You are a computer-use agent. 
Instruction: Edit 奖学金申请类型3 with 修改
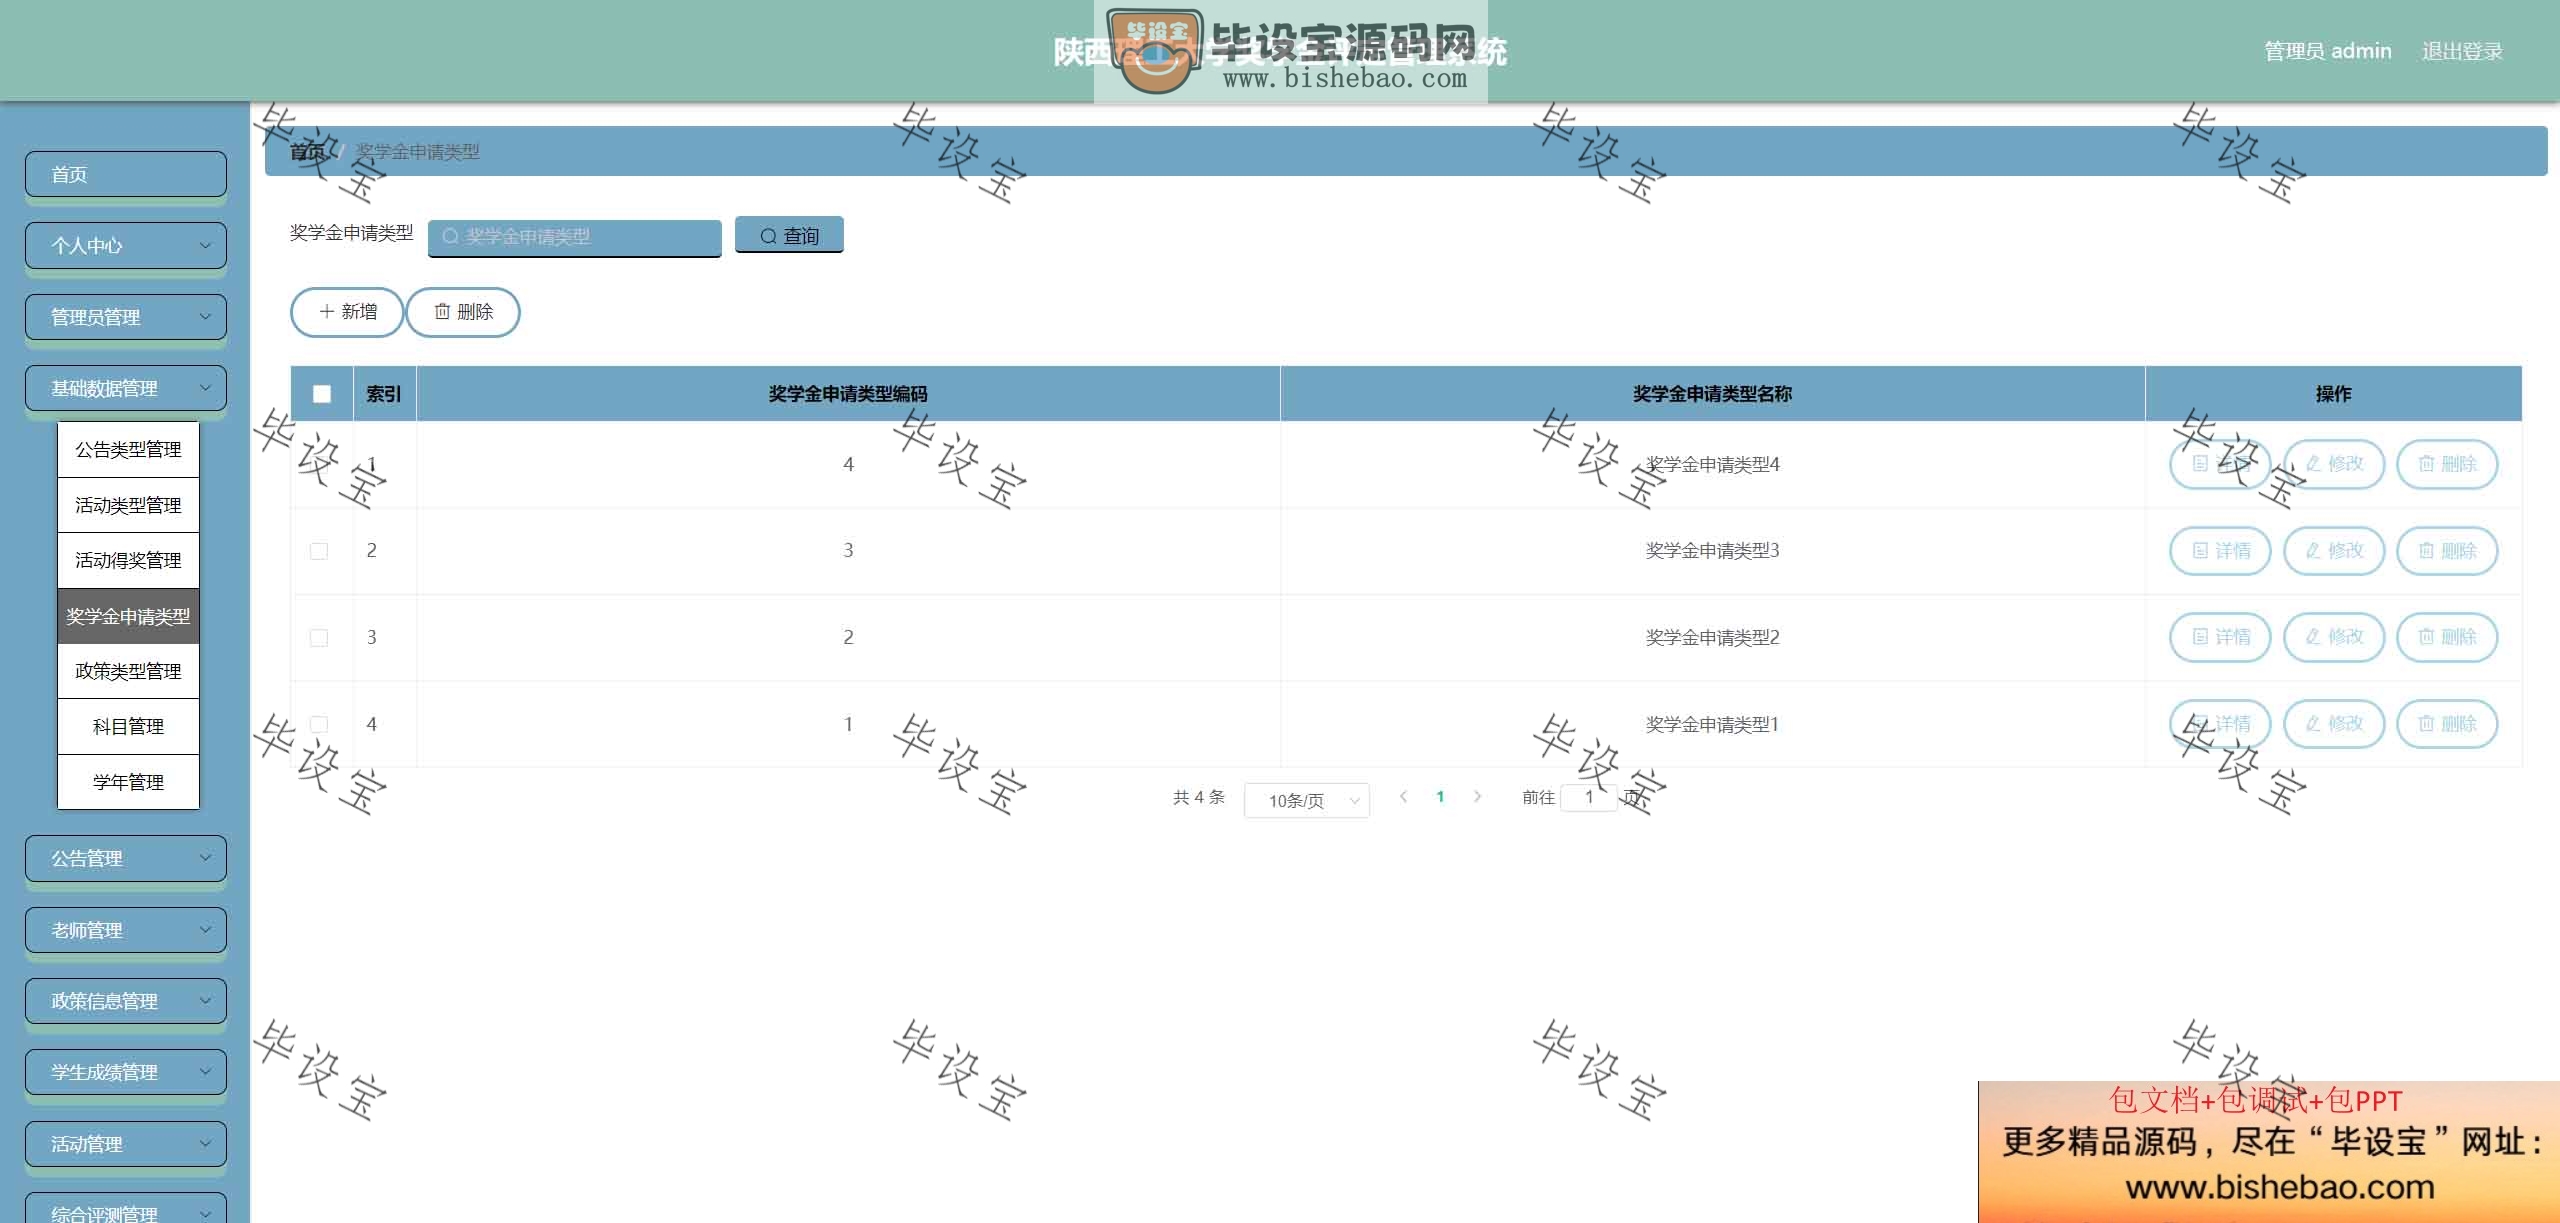[2334, 551]
